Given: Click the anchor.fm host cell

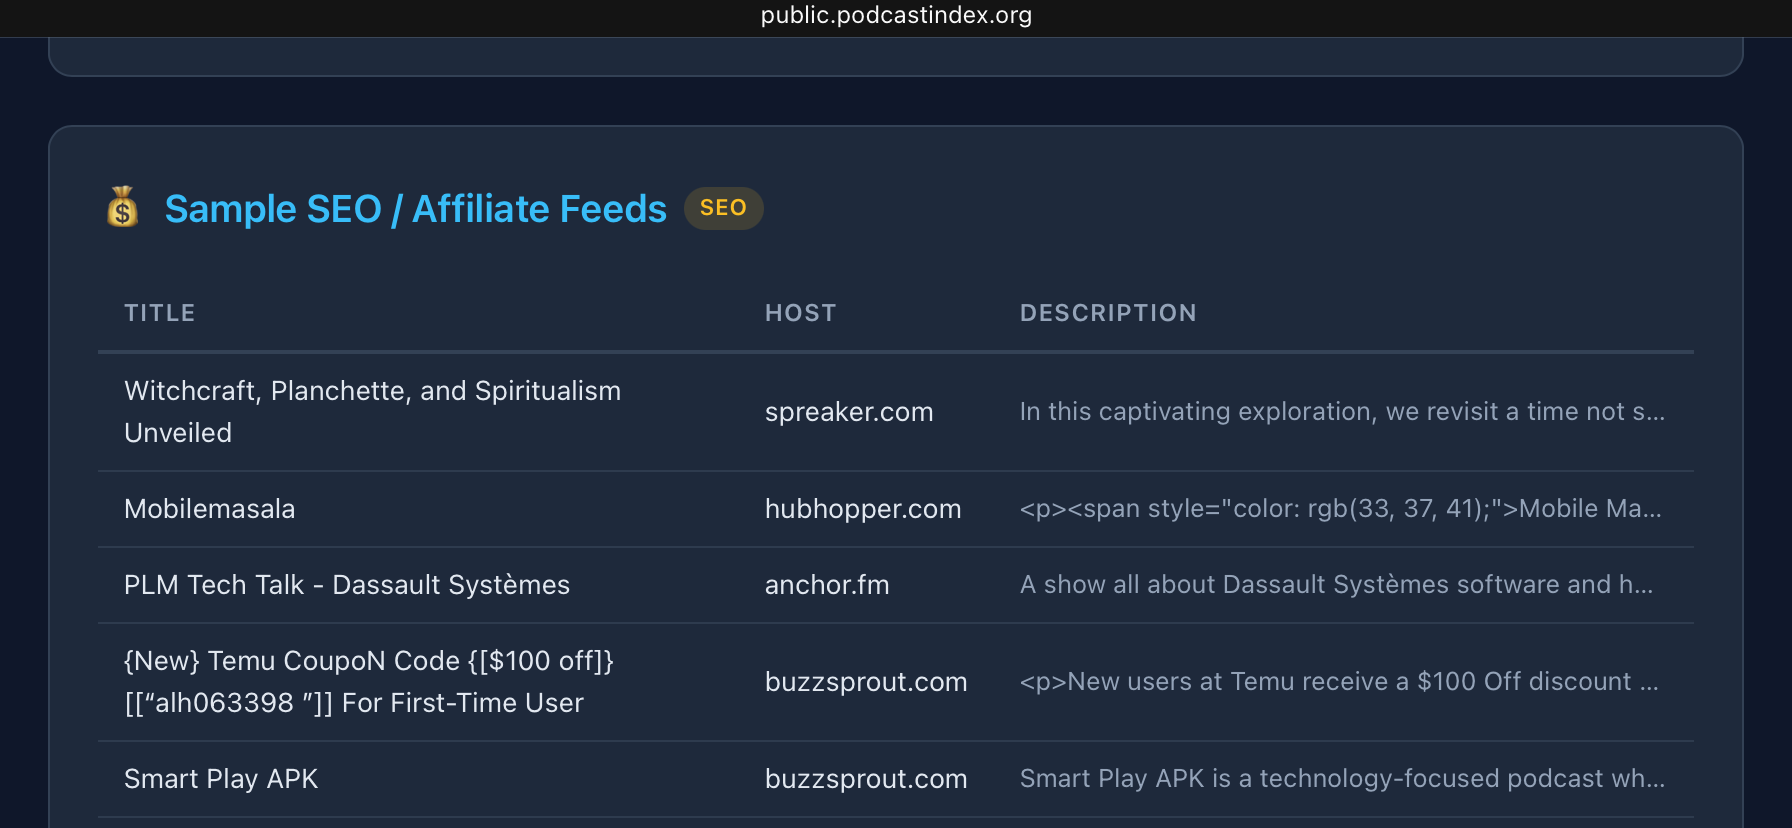Looking at the screenshot, I should tap(827, 585).
